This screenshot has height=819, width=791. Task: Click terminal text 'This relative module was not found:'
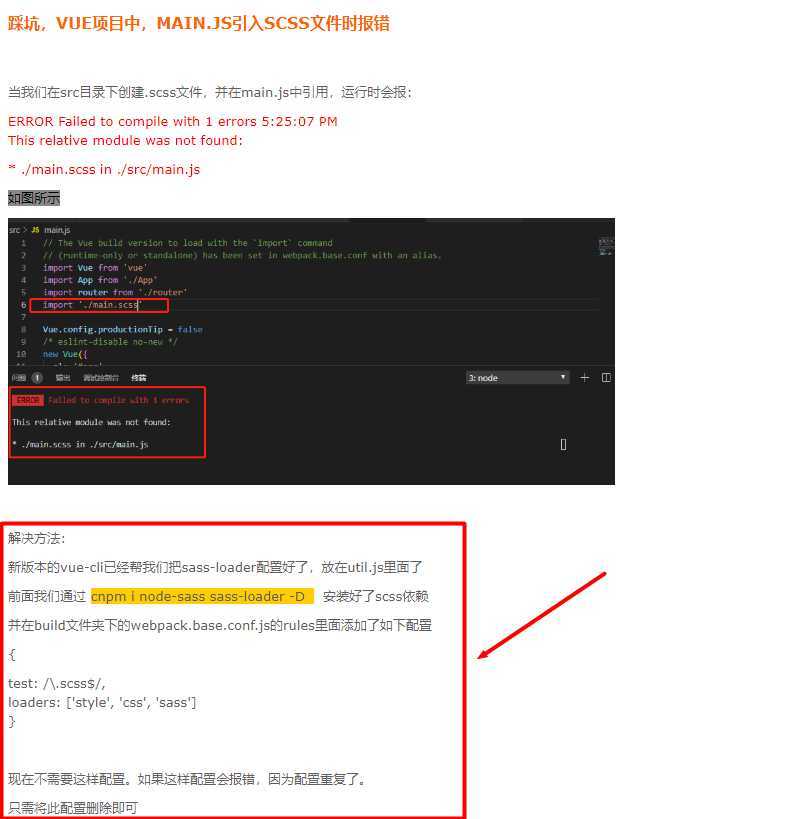(91, 422)
